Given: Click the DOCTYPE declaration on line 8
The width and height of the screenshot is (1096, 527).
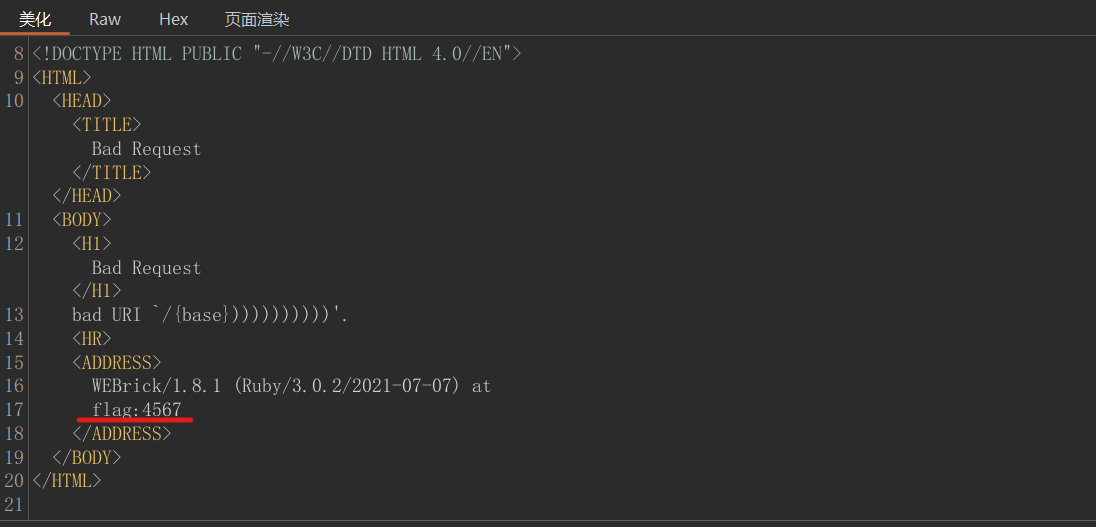Looking at the screenshot, I should [x=277, y=54].
